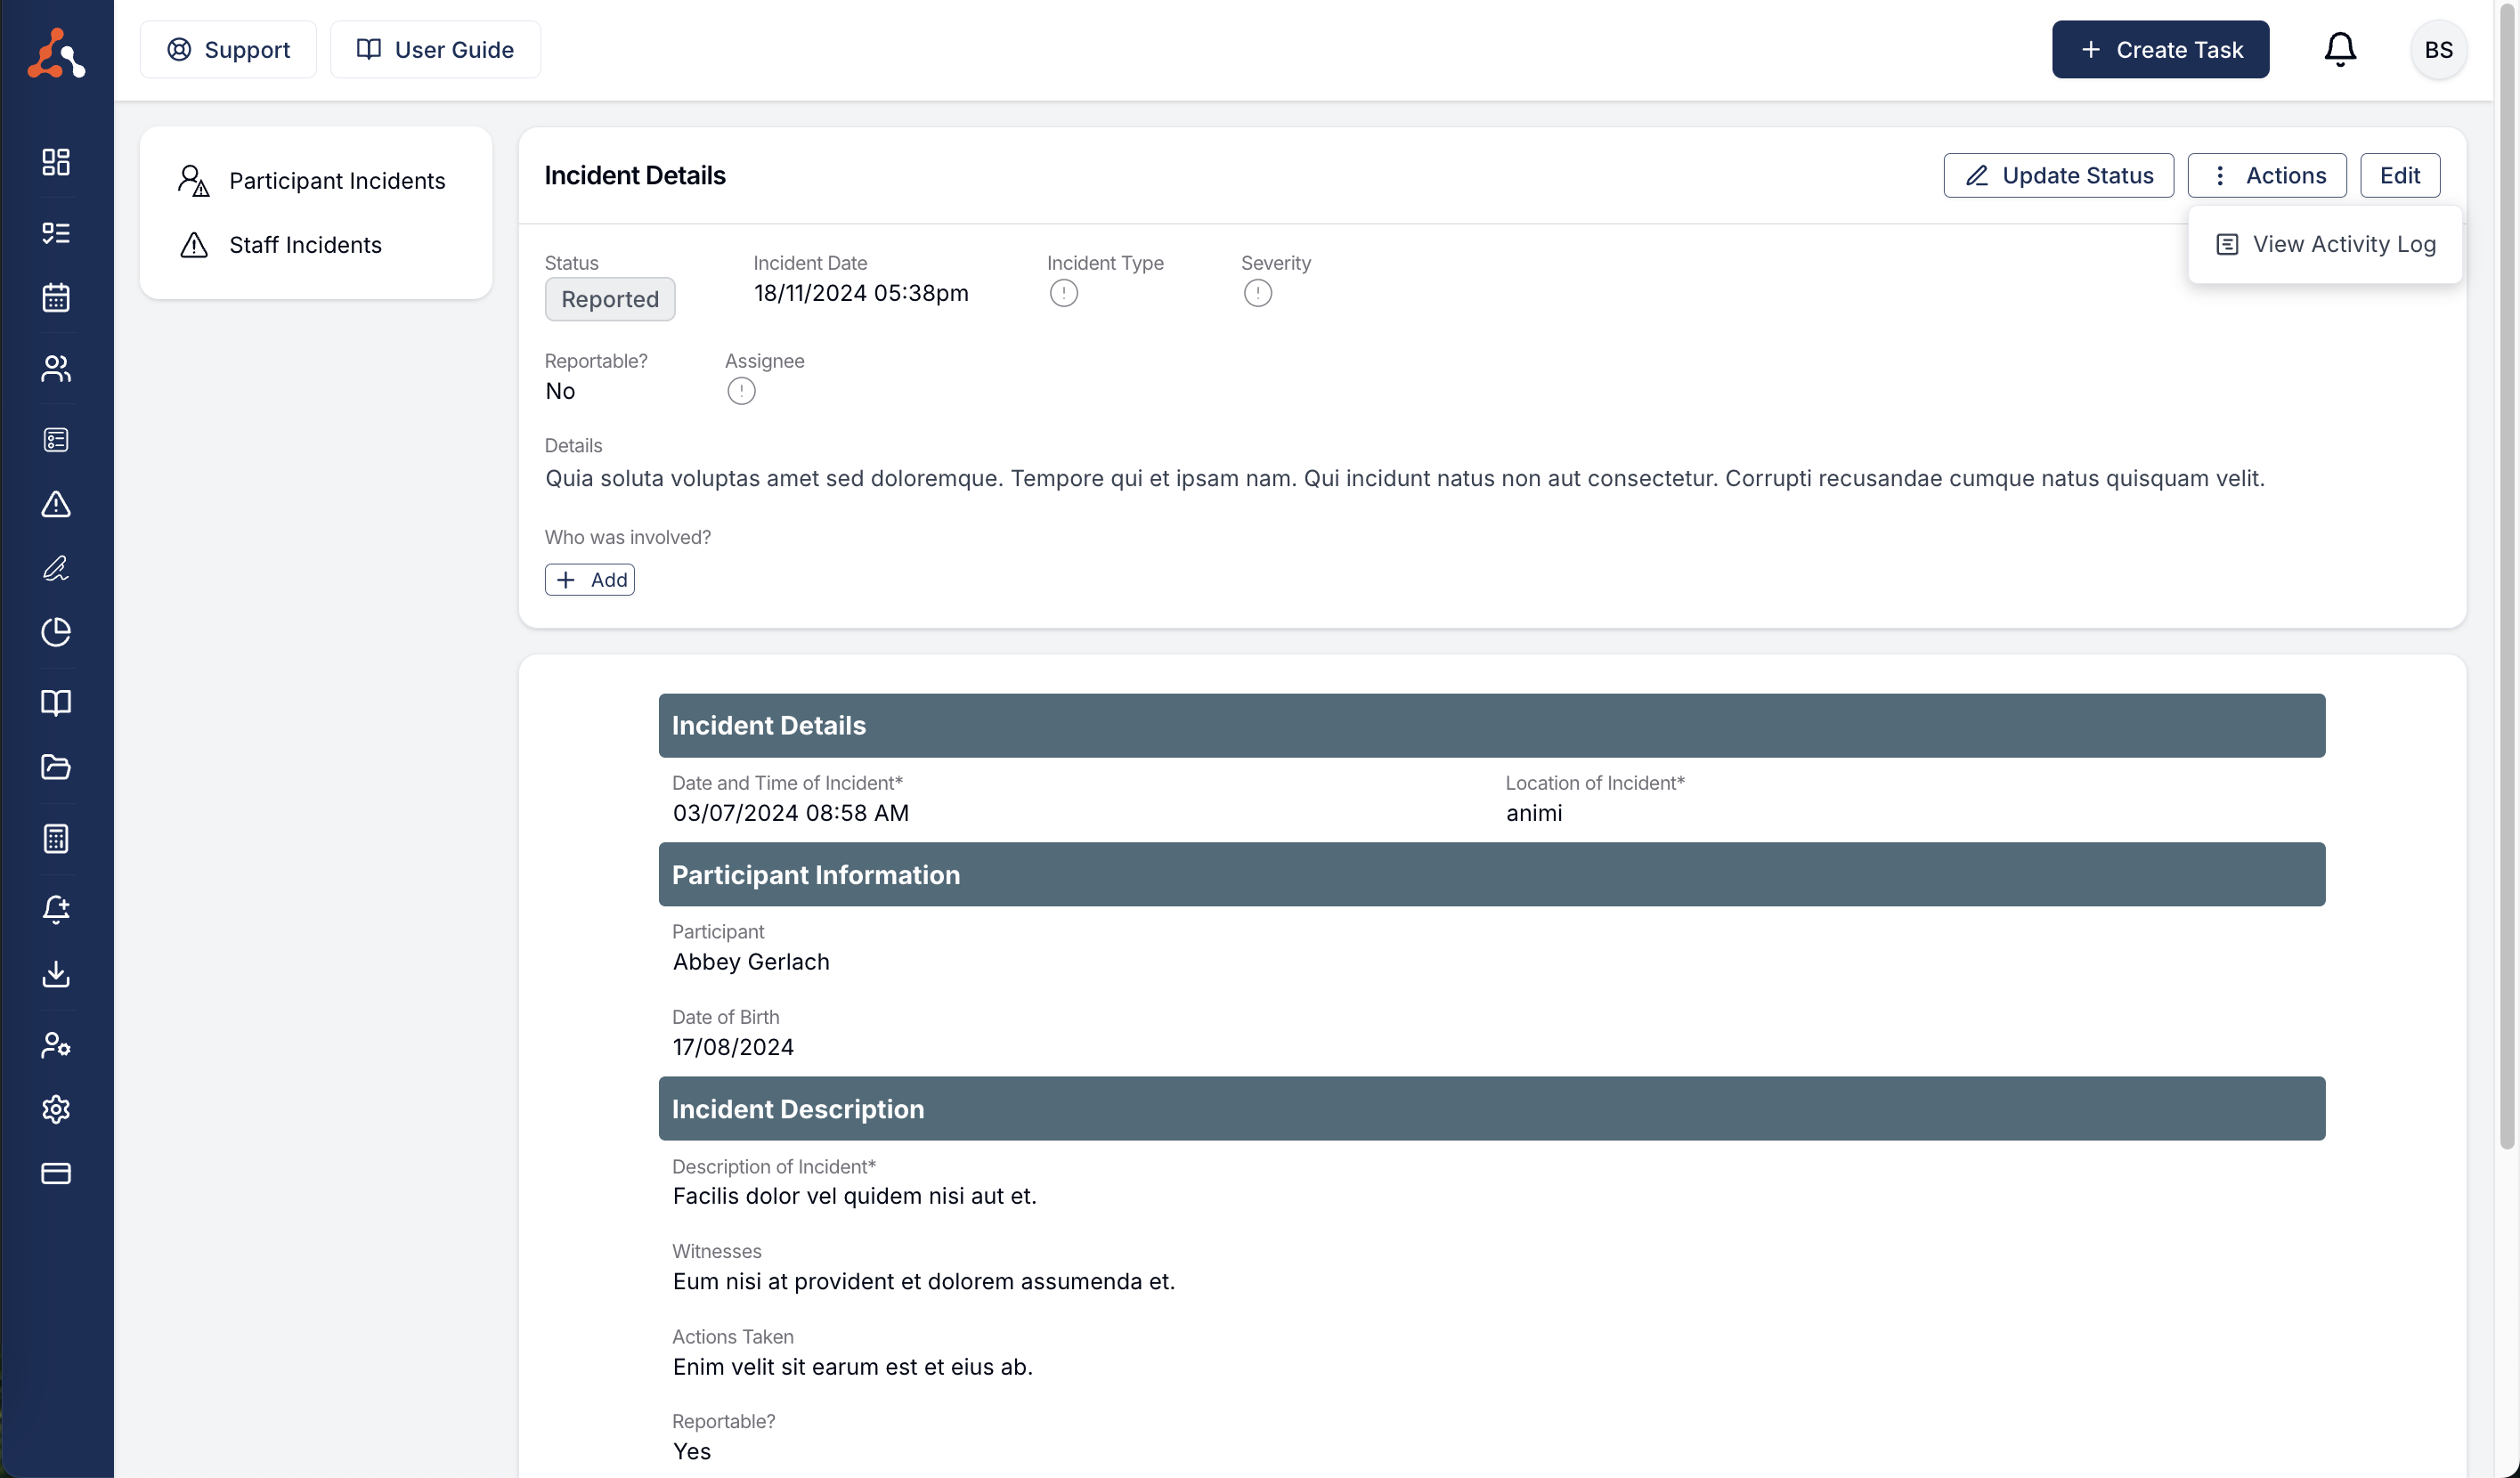The image size is (2520, 1478).
Task: Click incident date 18/11/2024 05:38pm
Action: click(x=861, y=293)
